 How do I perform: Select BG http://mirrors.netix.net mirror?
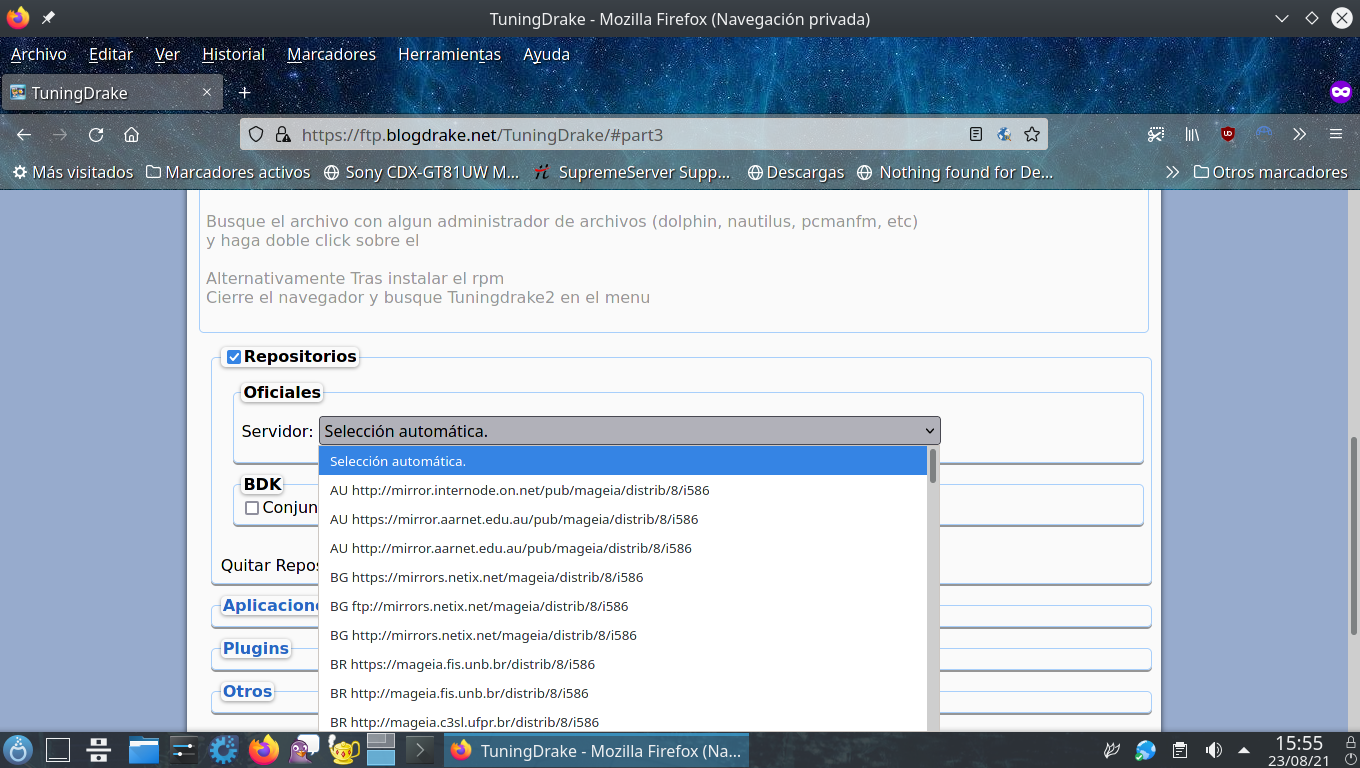coord(623,635)
